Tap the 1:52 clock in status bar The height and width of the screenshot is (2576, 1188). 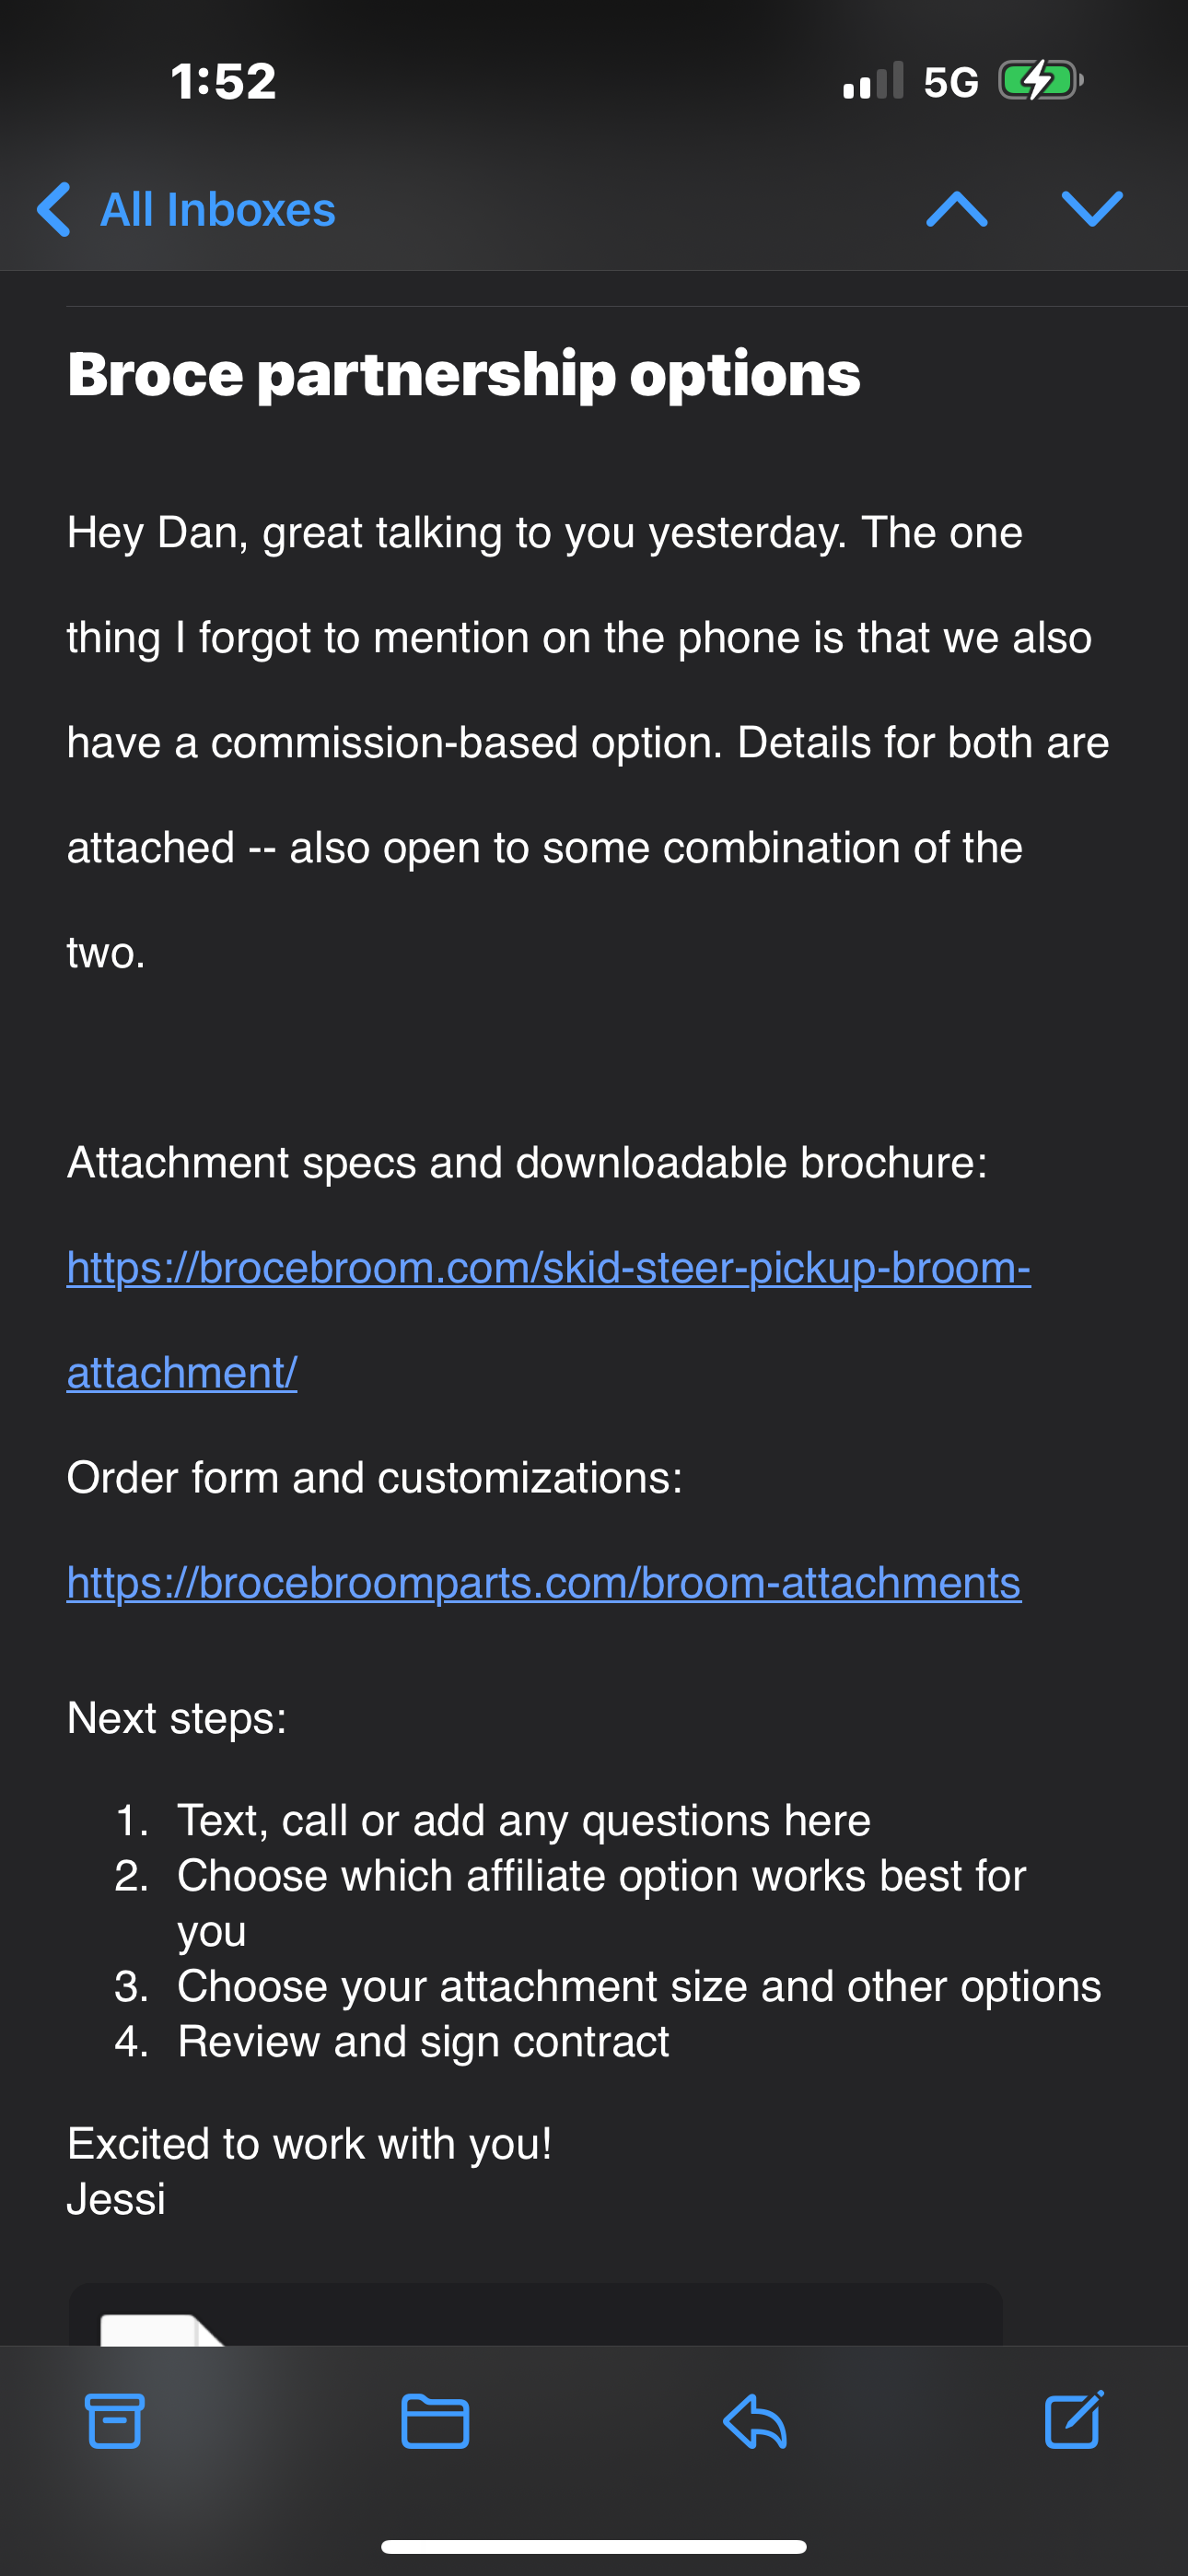223,81
